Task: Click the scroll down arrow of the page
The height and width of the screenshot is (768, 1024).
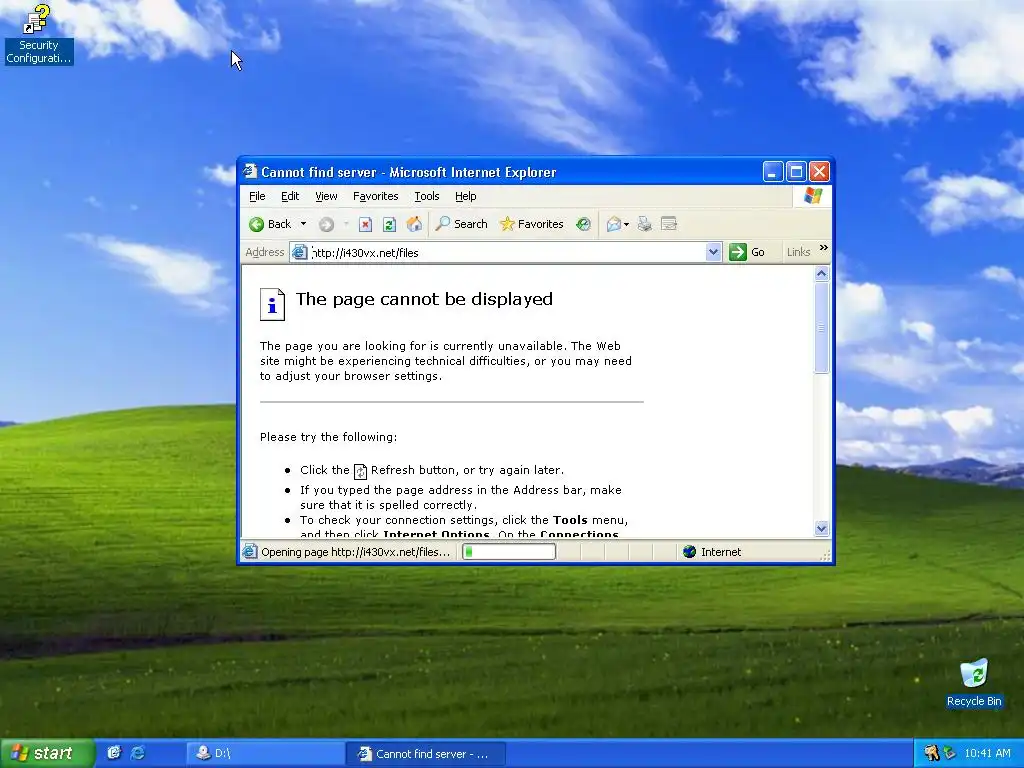Action: (x=822, y=528)
